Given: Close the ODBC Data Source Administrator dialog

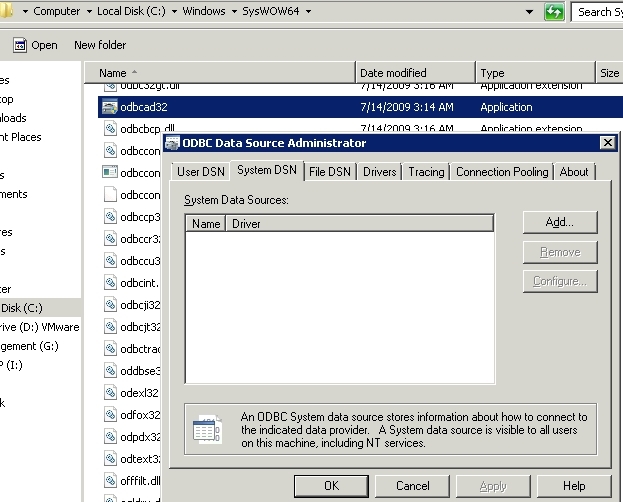Looking at the screenshot, I should coord(608,143).
